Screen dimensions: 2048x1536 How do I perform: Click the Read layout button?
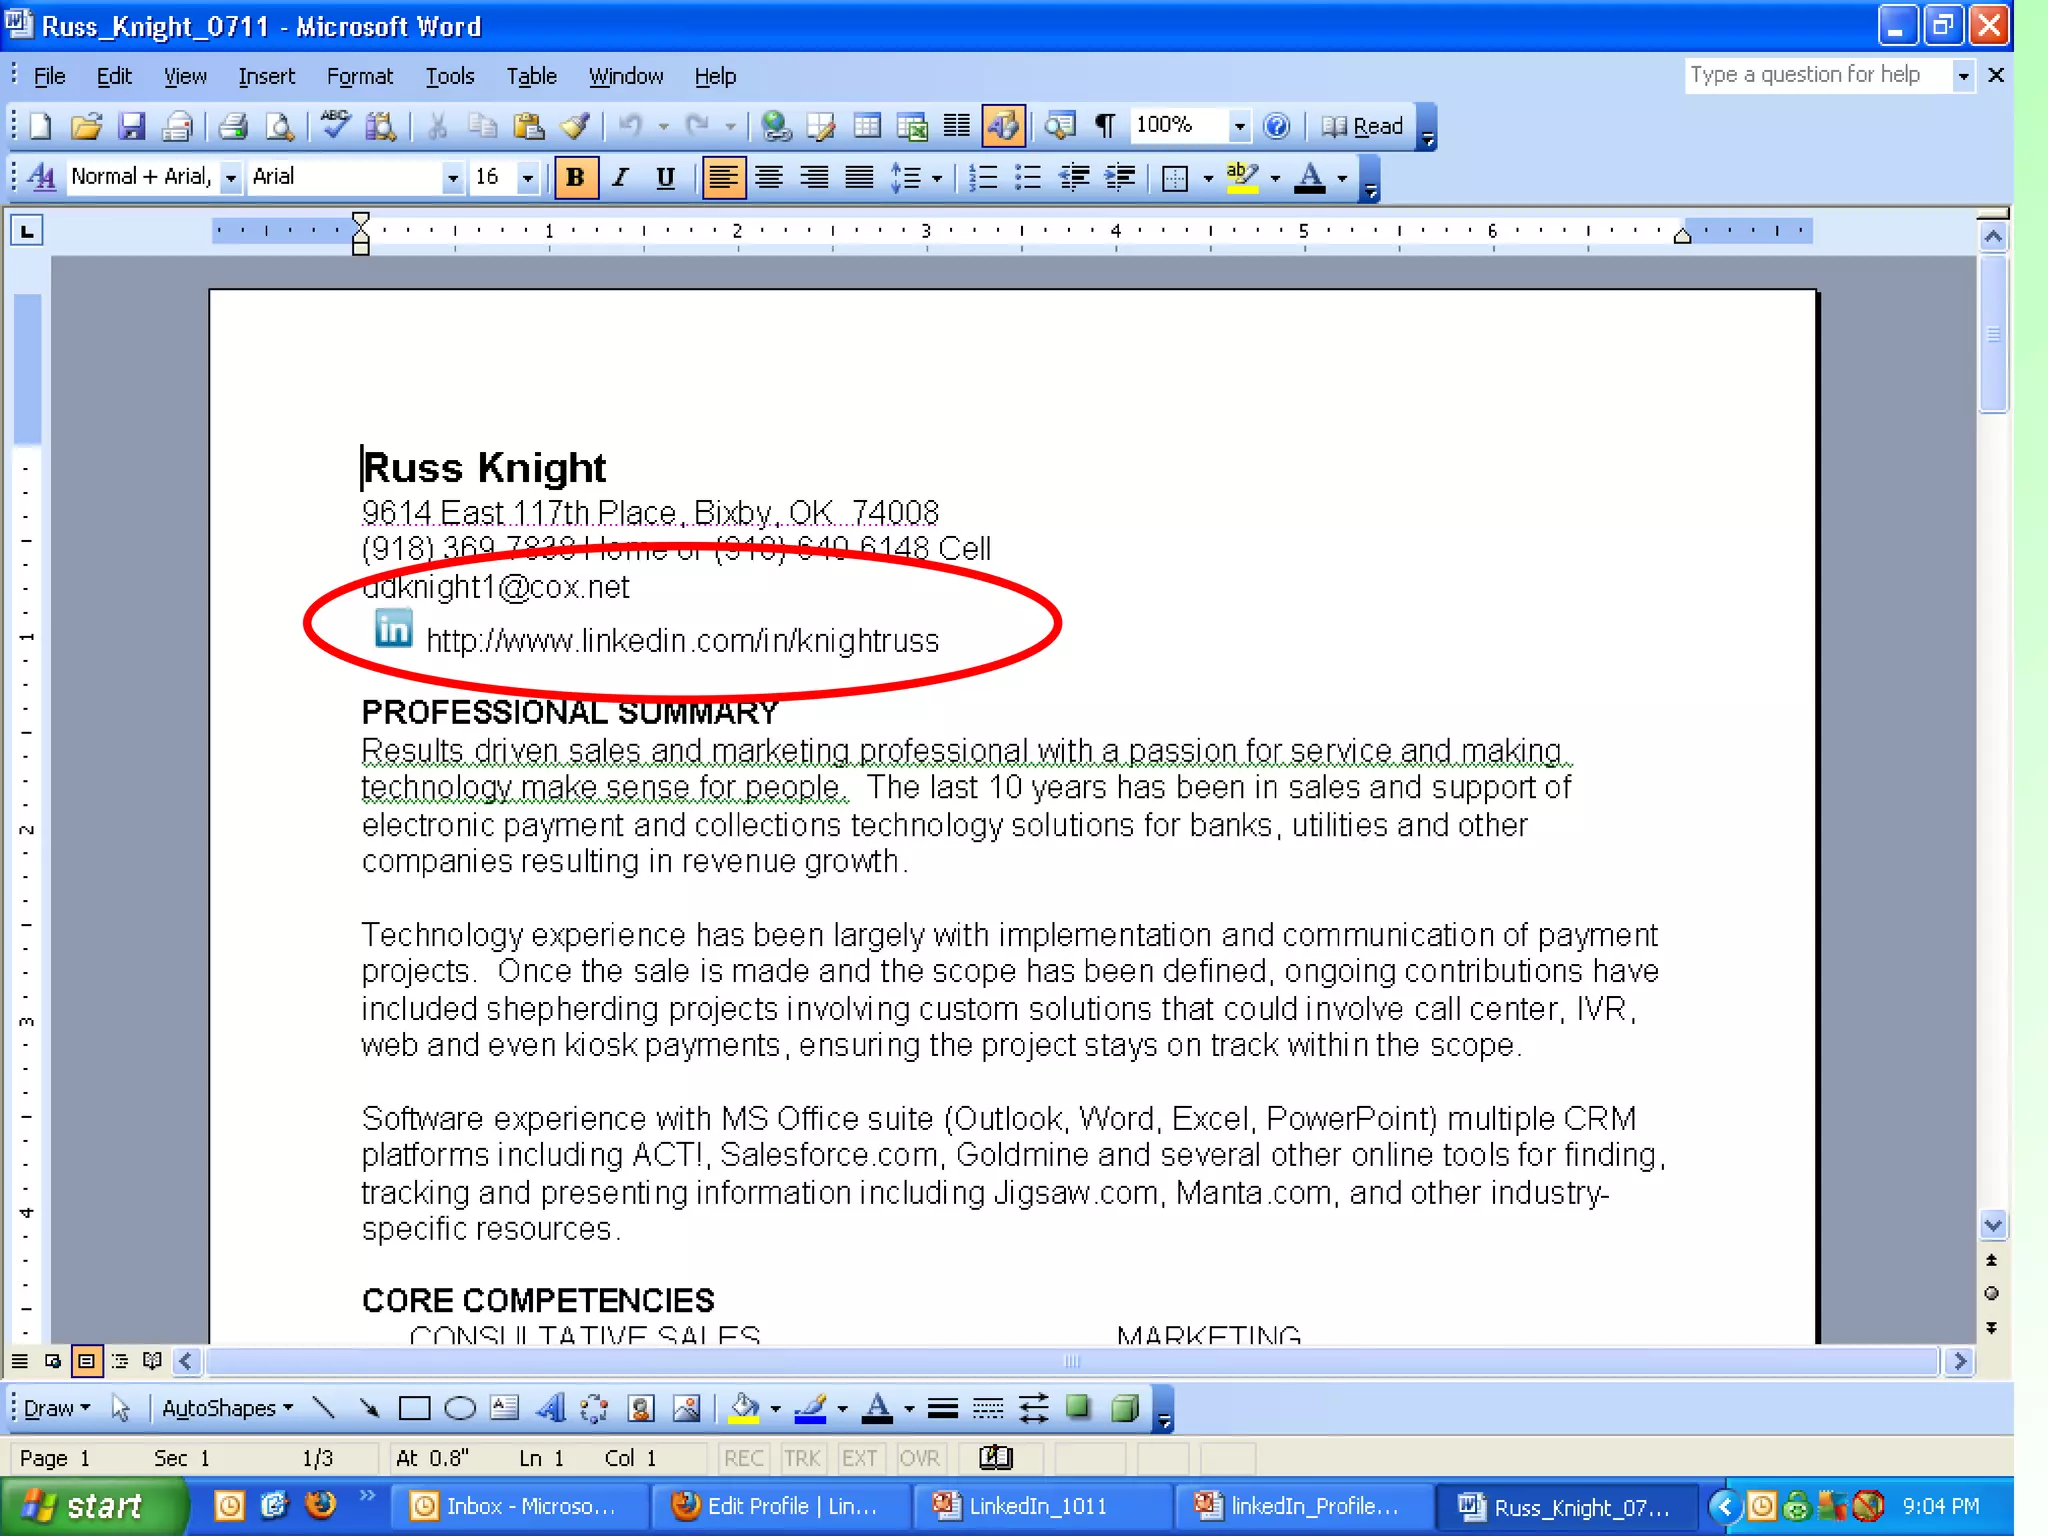(1363, 126)
